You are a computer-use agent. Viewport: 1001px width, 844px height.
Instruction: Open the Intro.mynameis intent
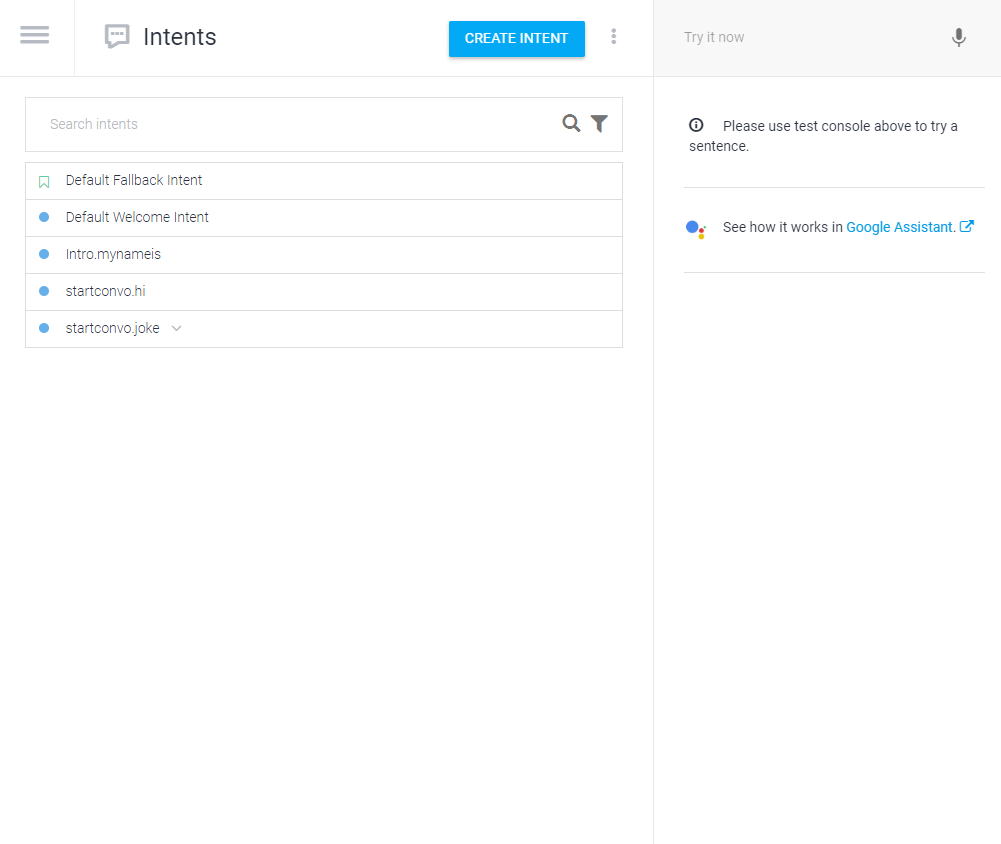click(113, 255)
